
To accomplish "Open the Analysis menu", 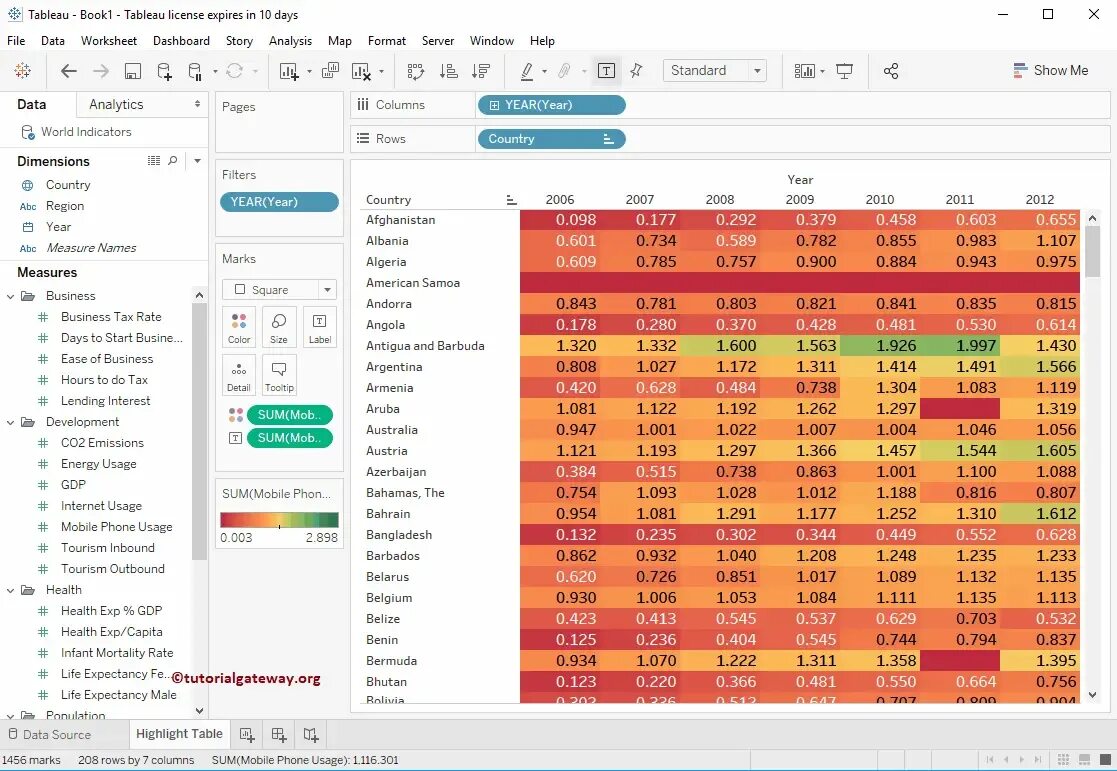I will [290, 41].
